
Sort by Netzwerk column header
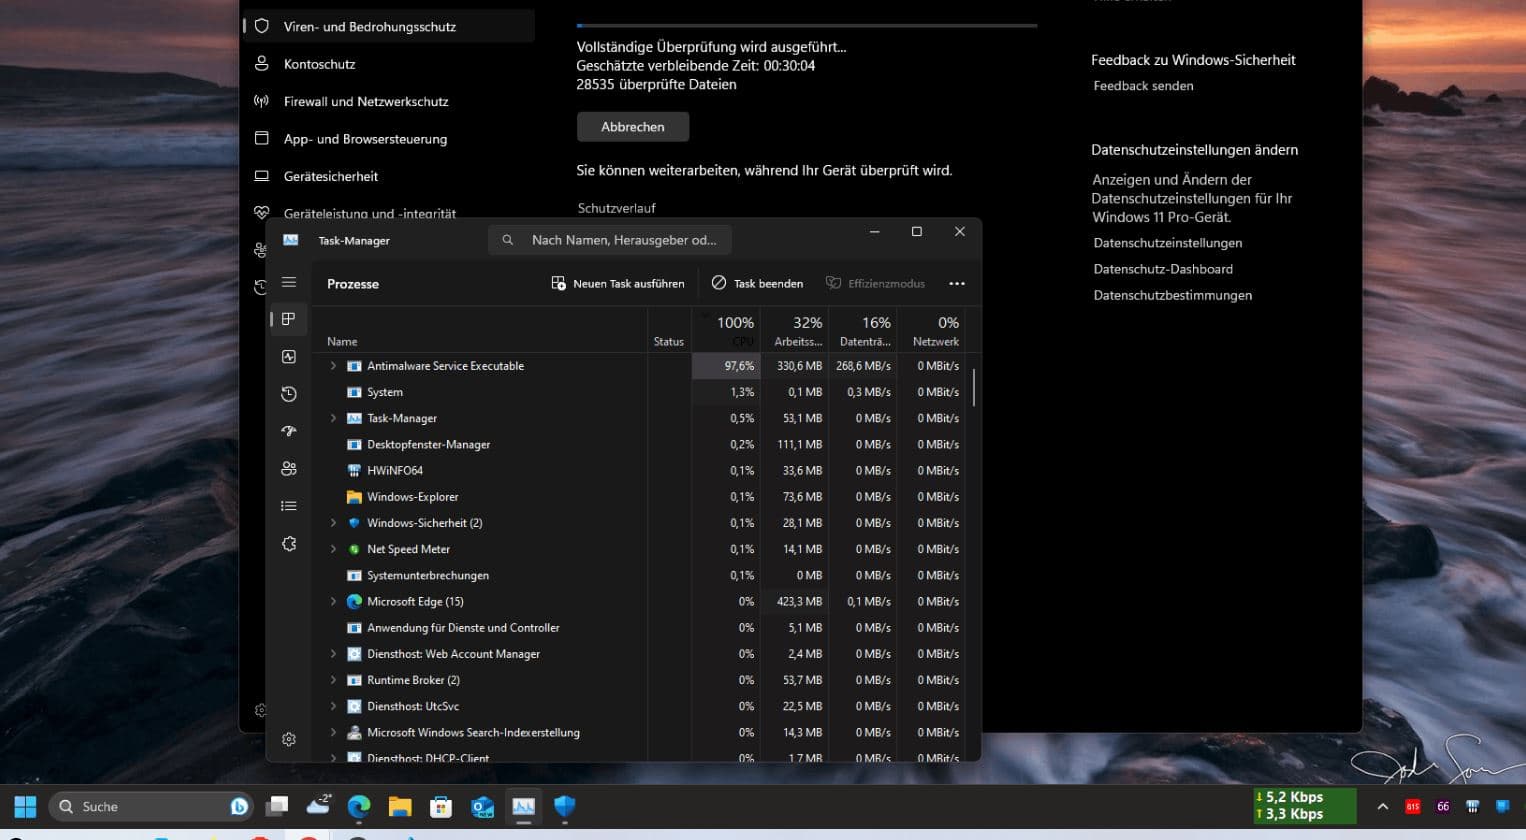pos(932,330)
